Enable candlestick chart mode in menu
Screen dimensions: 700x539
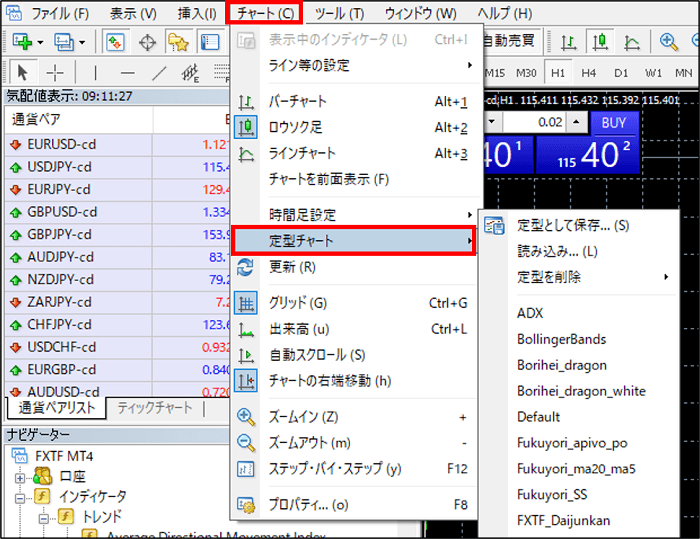pos(297,128)
